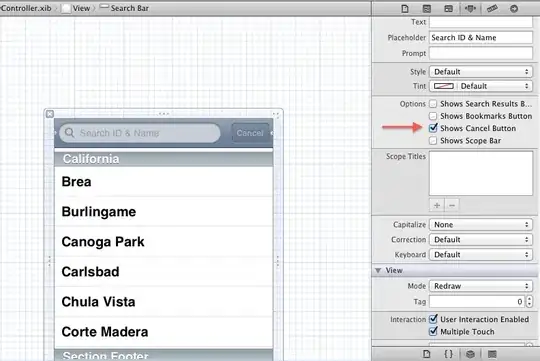Toggle User Interaction Enabled checkbox
This screenshot has width=540, height=361.
[433, 319]
